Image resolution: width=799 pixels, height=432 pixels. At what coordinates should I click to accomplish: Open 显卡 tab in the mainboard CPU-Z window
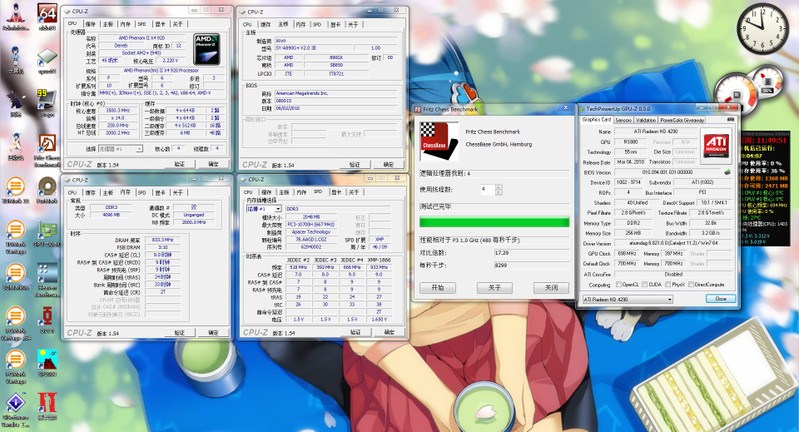click(x=336, y=24)
